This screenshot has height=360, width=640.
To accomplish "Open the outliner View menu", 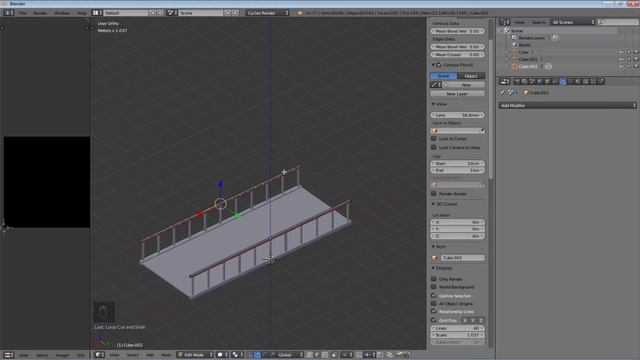I will tap(519, 22).
